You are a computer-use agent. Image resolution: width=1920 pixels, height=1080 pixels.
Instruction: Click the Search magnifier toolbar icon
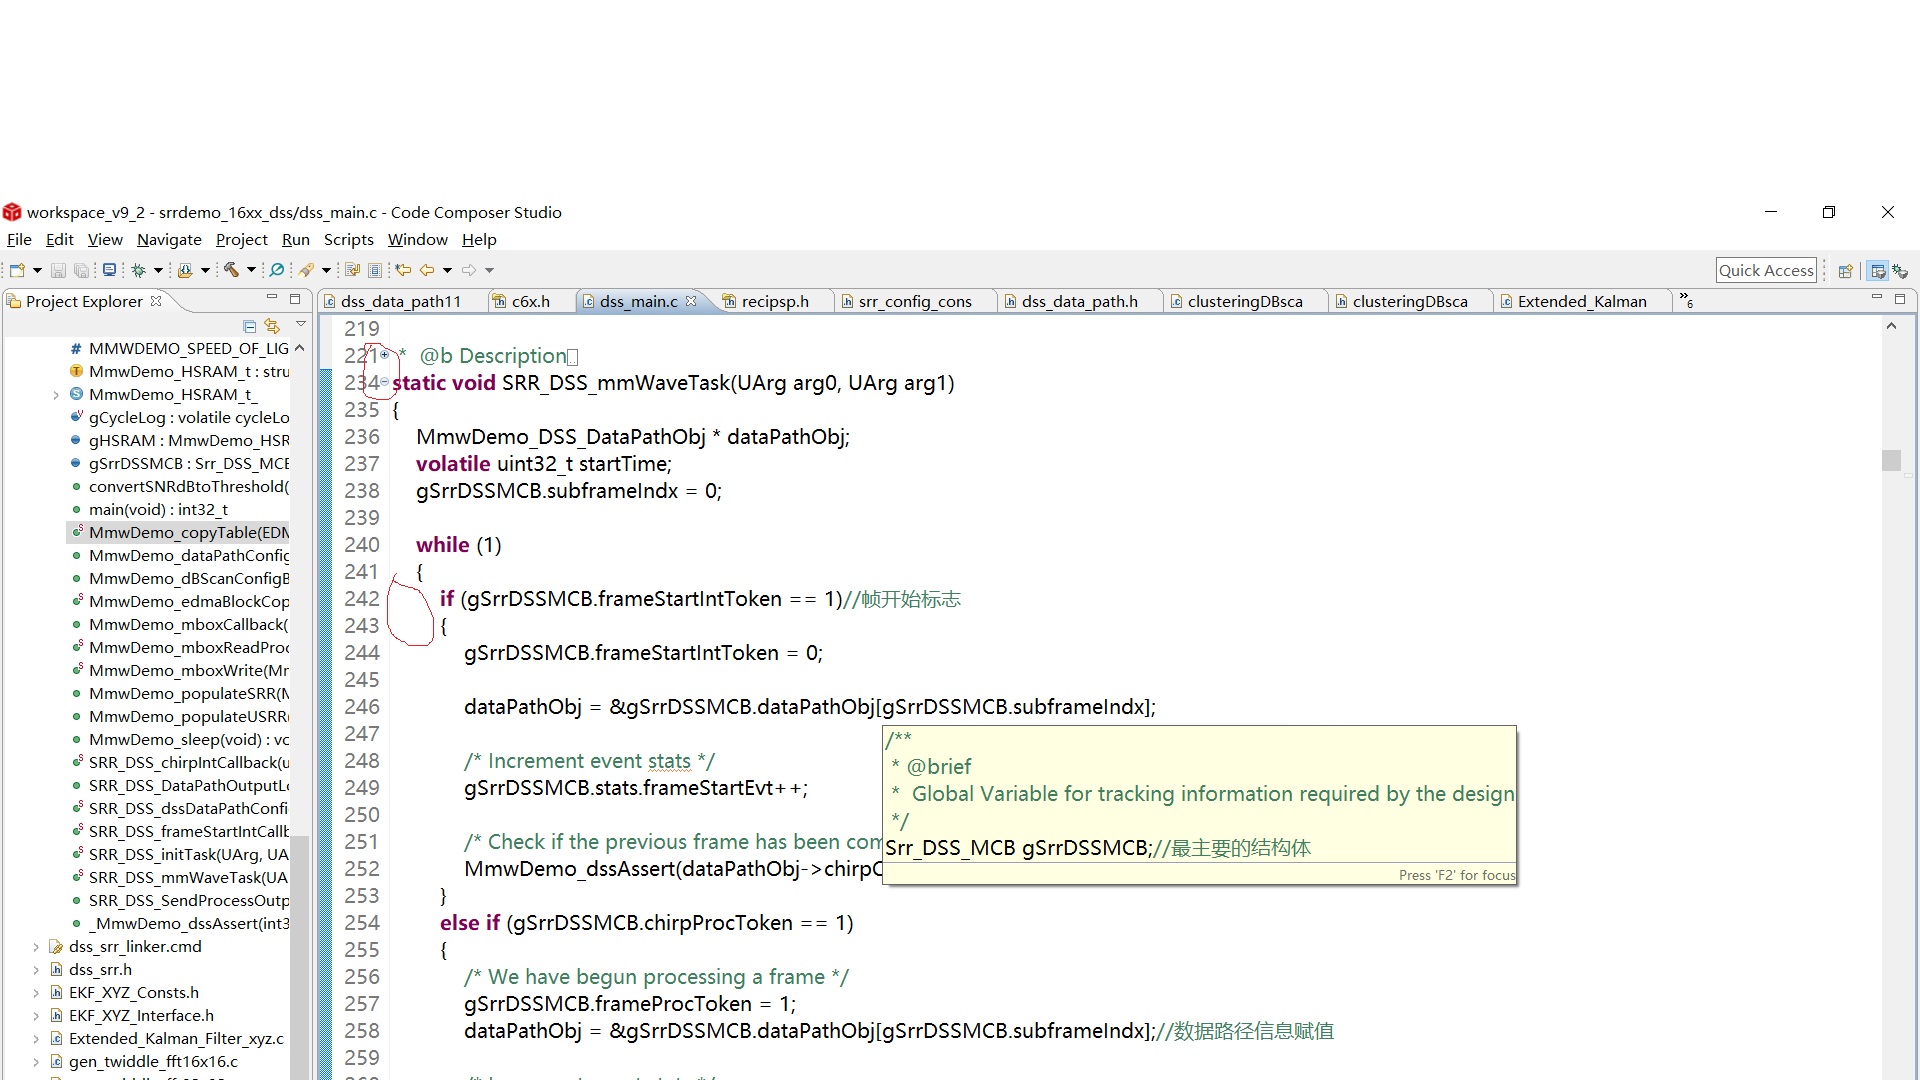point(277,270)
